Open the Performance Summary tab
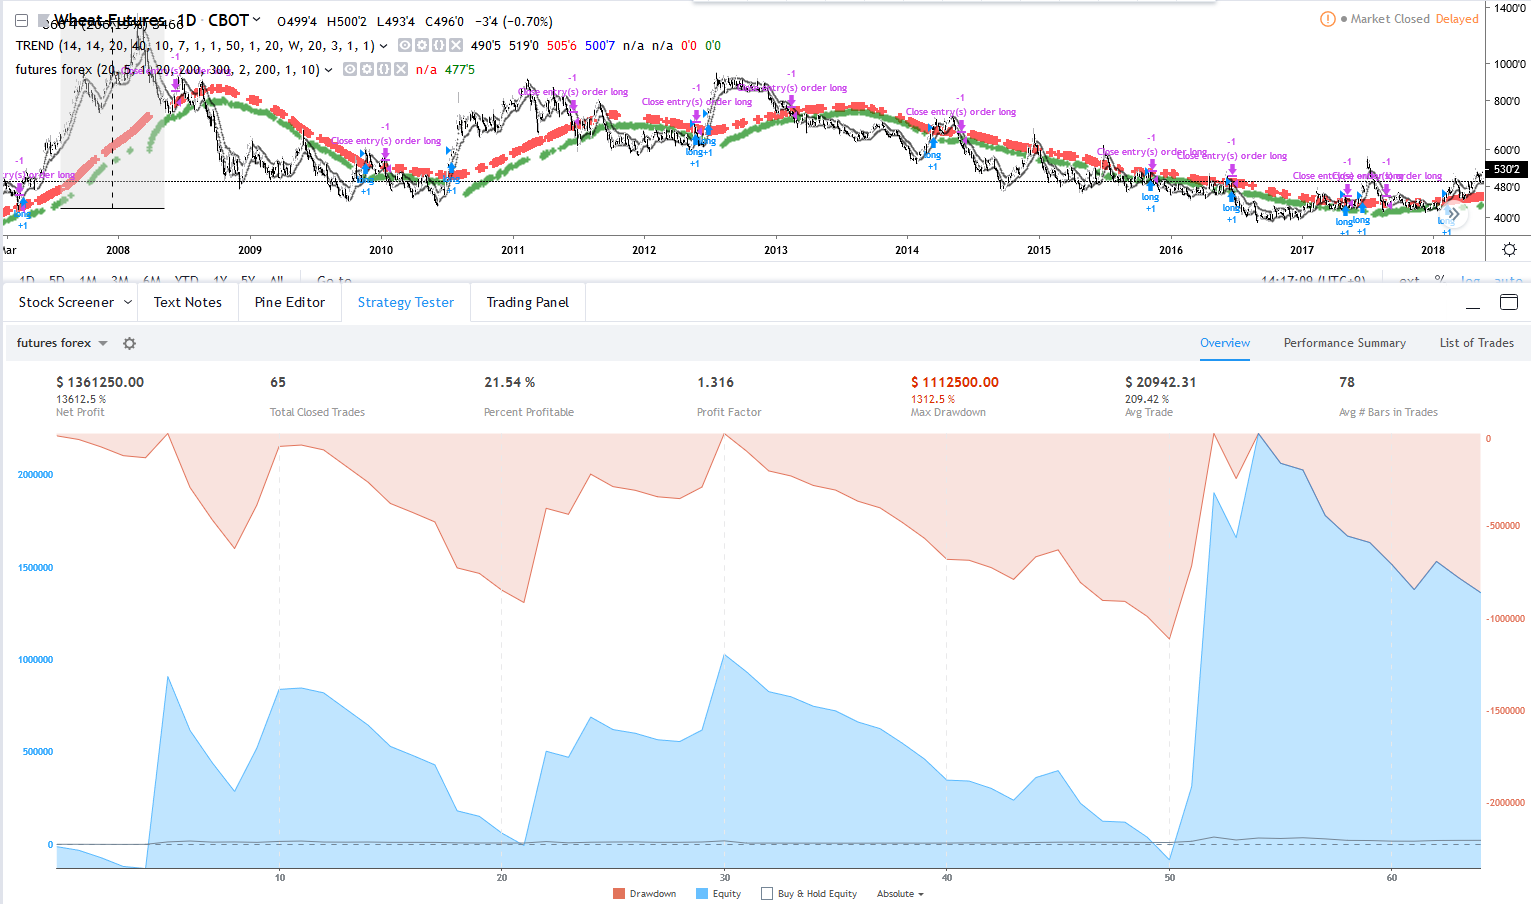This screenshot has height=904, width=1531. 1344,343
